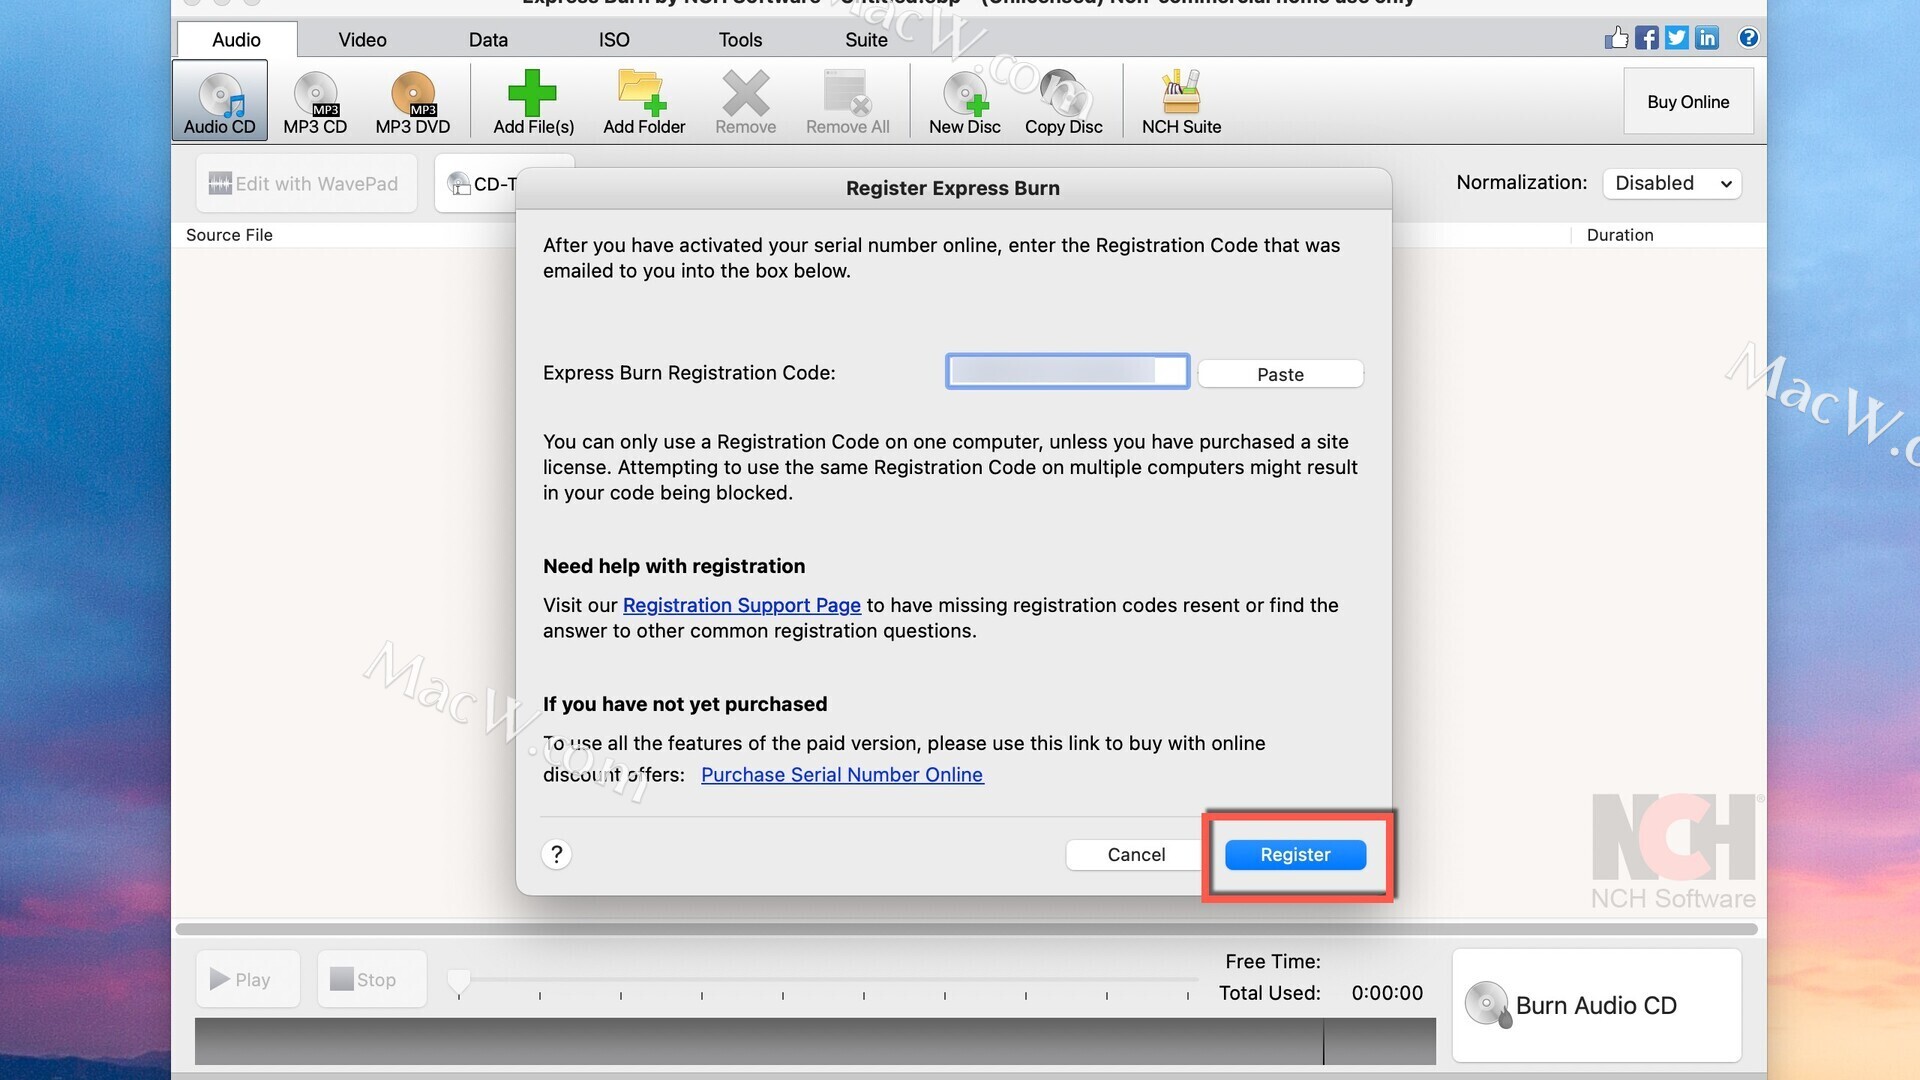Open the NCH Suite toolbox icon

pos(1181,93)
